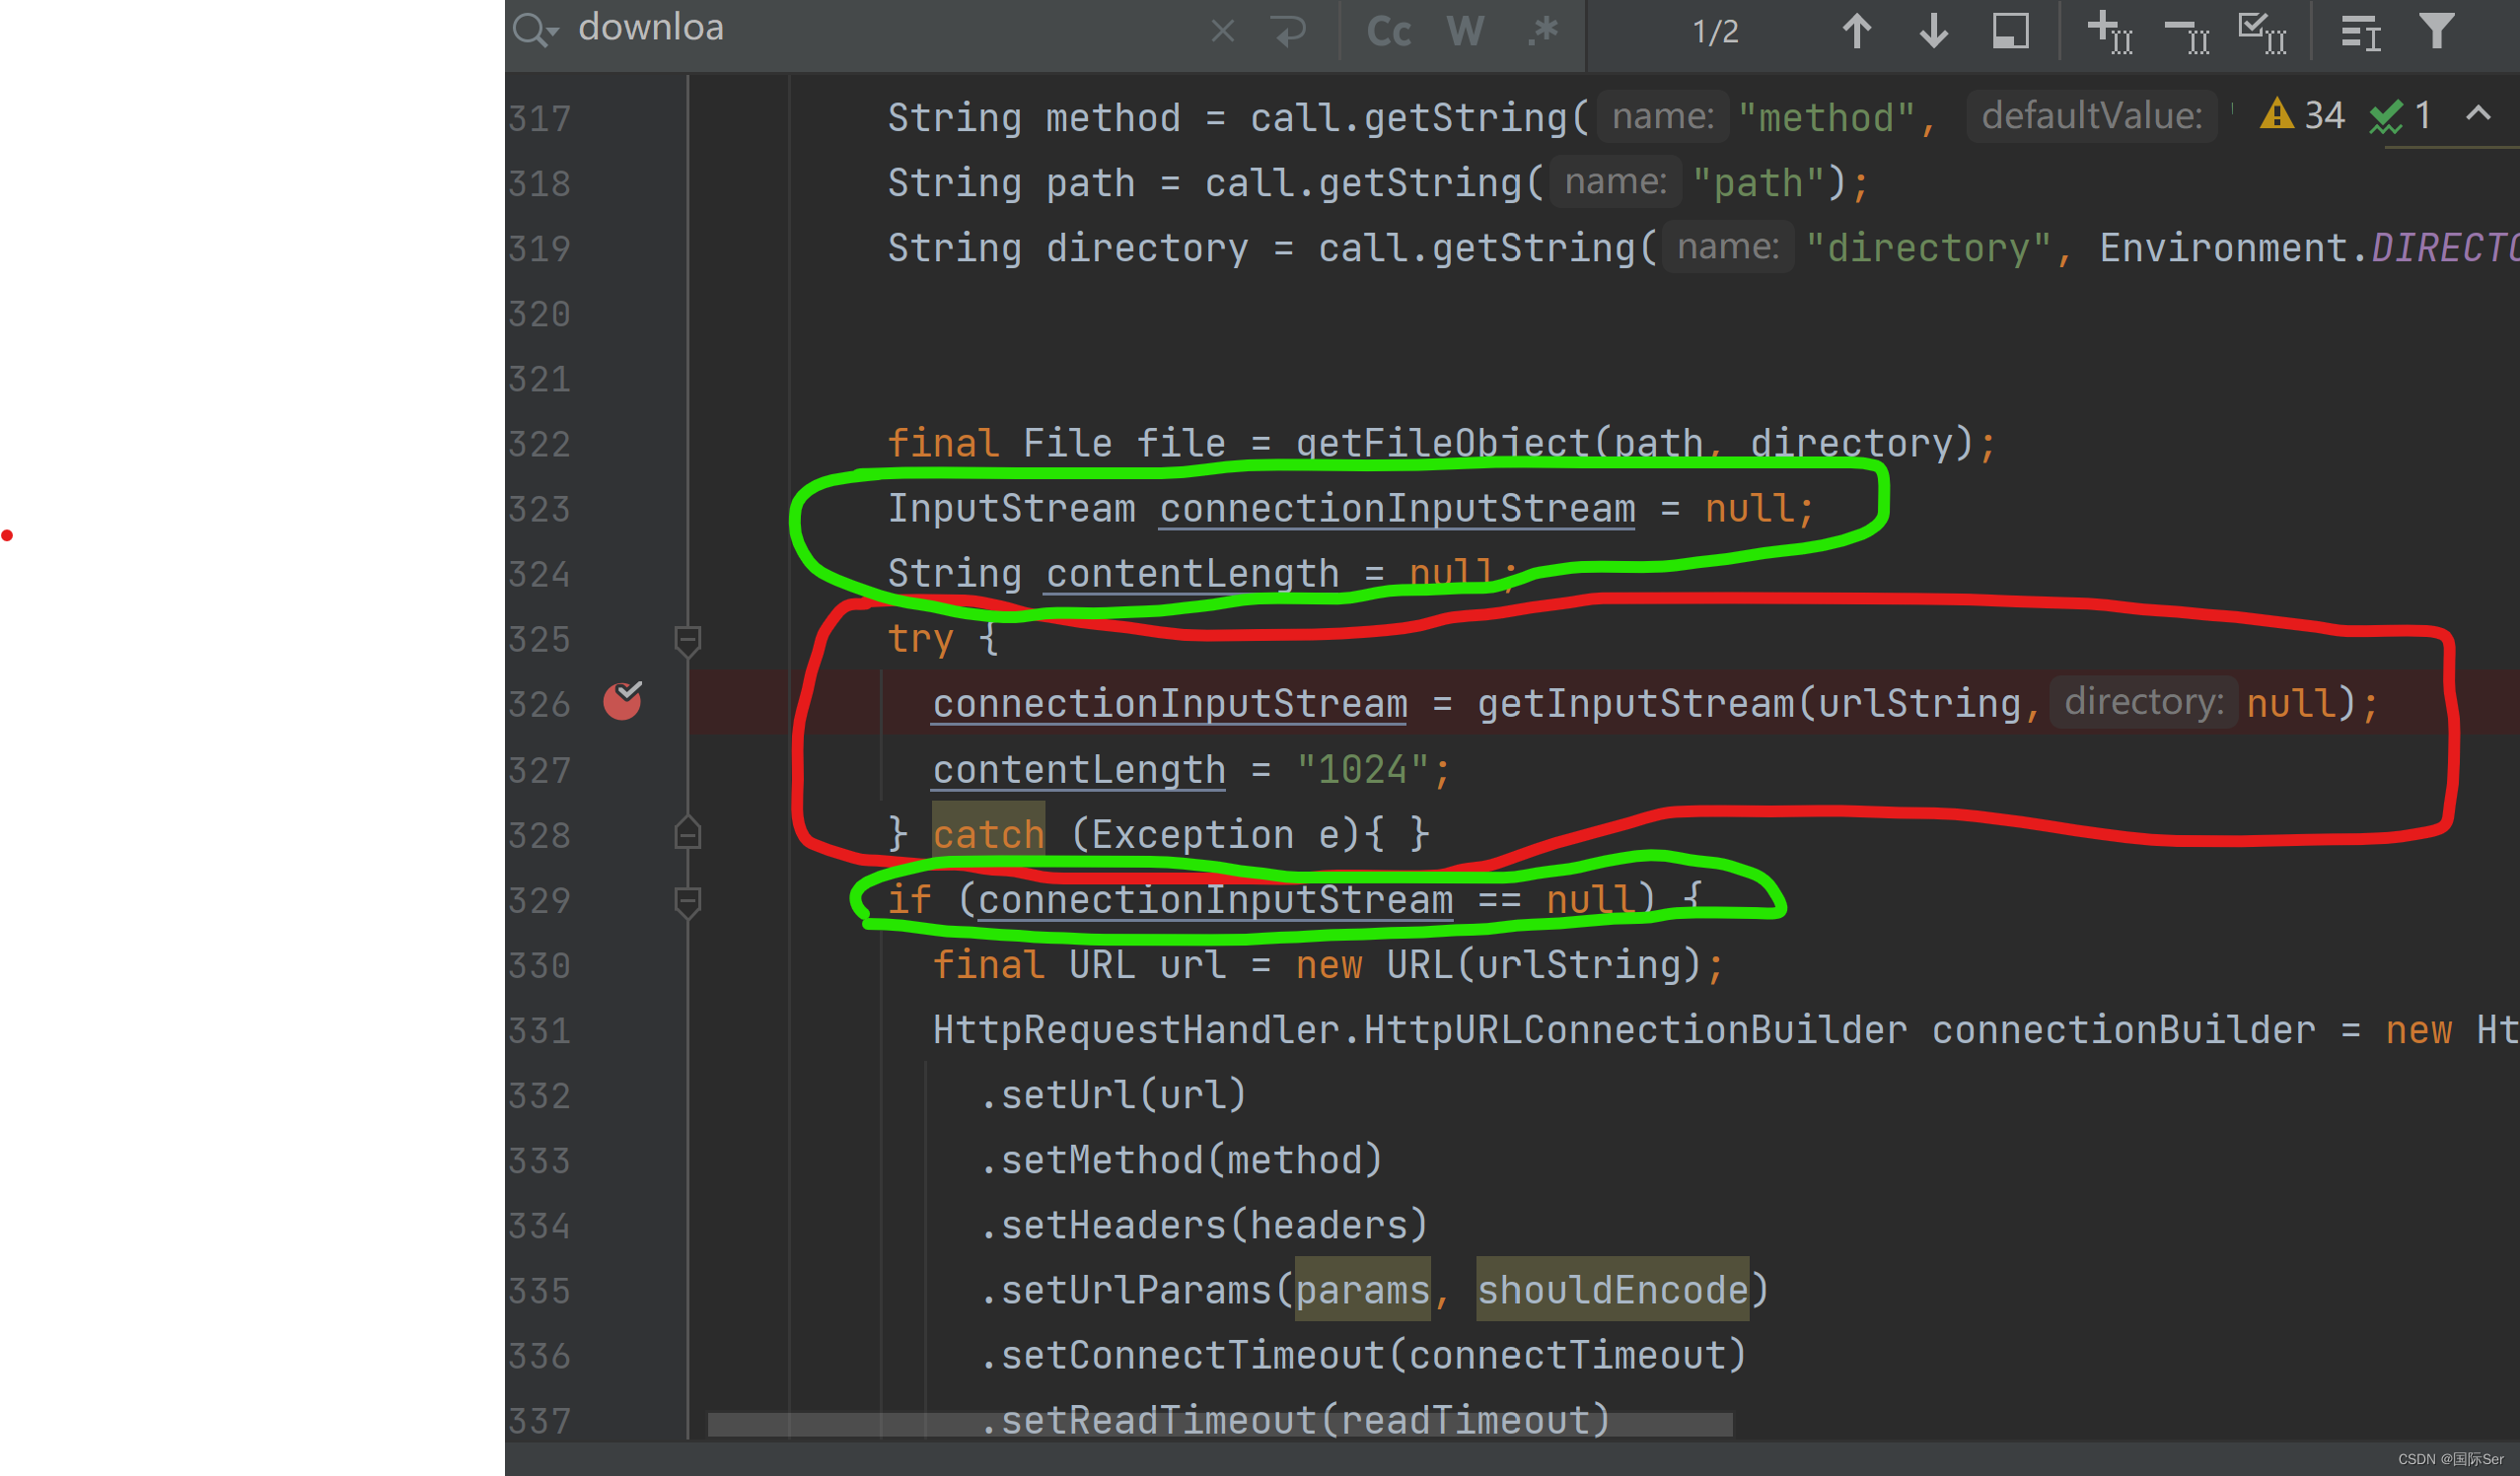Collapse the if block at line 329
The height and width of the screenshot is (1476, 2520).
pos(687,901)
